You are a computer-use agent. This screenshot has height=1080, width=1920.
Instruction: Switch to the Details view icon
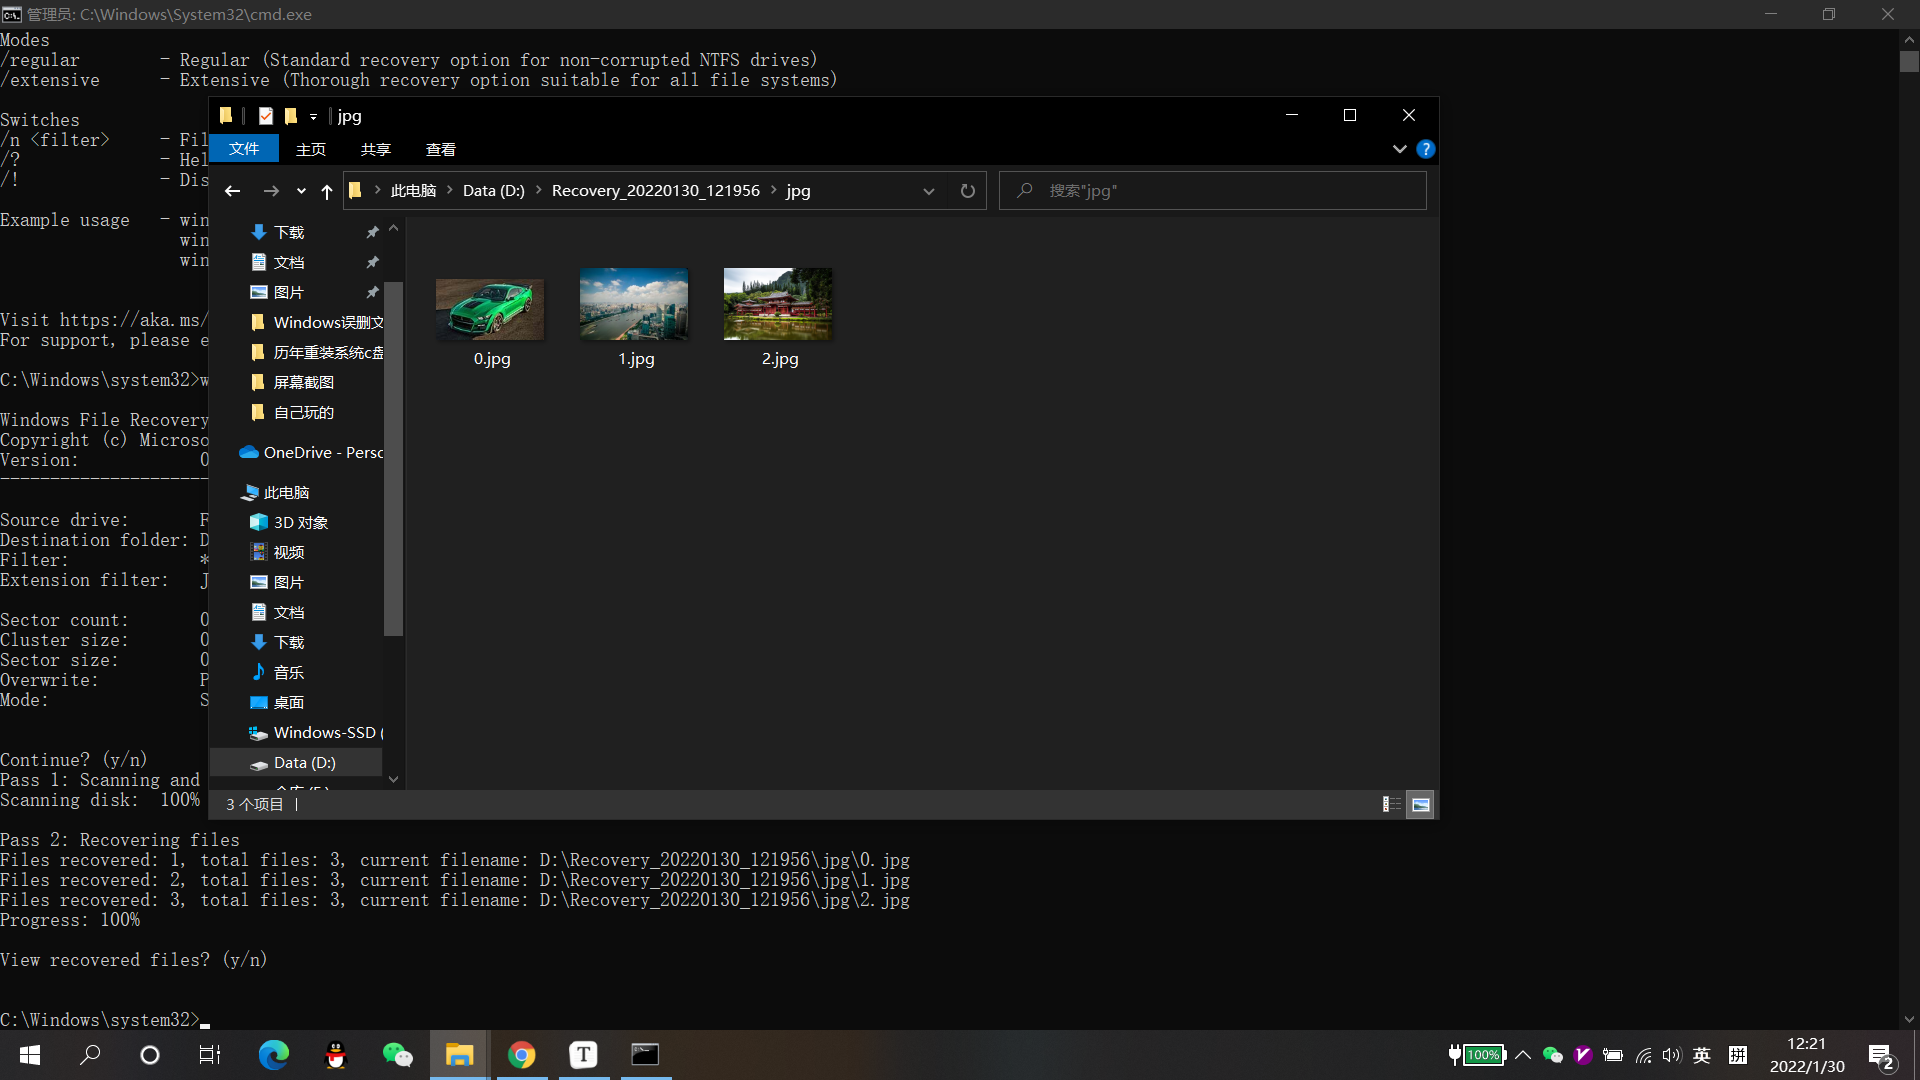(x=1391, y=804)
